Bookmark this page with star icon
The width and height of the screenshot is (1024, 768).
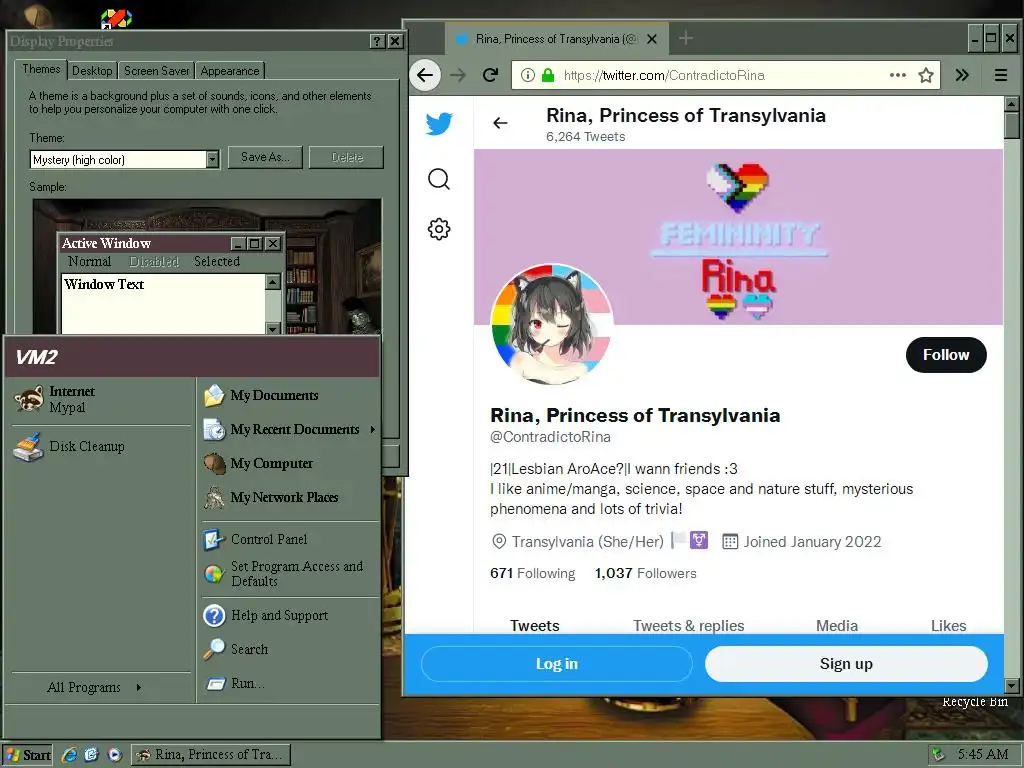(925, 75)
